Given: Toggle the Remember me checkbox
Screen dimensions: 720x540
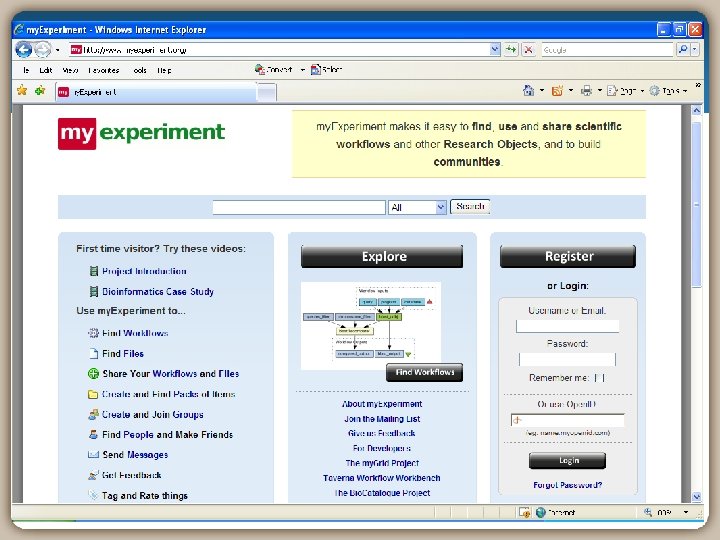Looking at the screenshot, I should tap(599, 378).
